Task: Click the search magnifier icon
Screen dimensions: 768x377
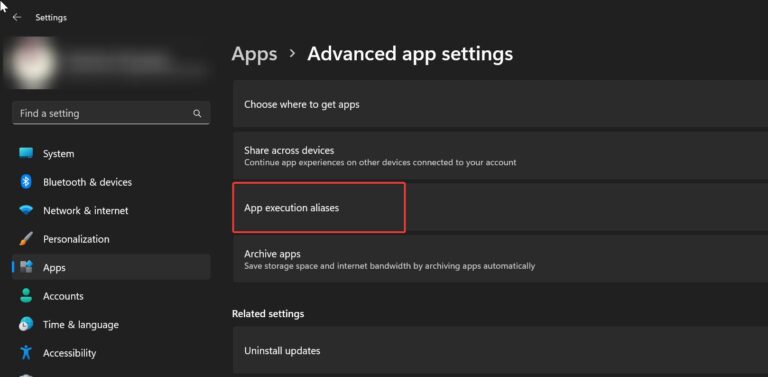Action: pyautogui.click(x=197, y=114)
